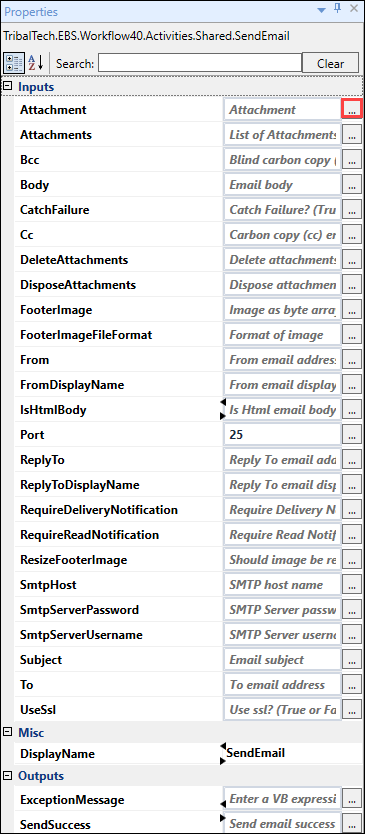Viewport: 365px width, 834px height.
Task: Select the To email address field
Action: 283,685
